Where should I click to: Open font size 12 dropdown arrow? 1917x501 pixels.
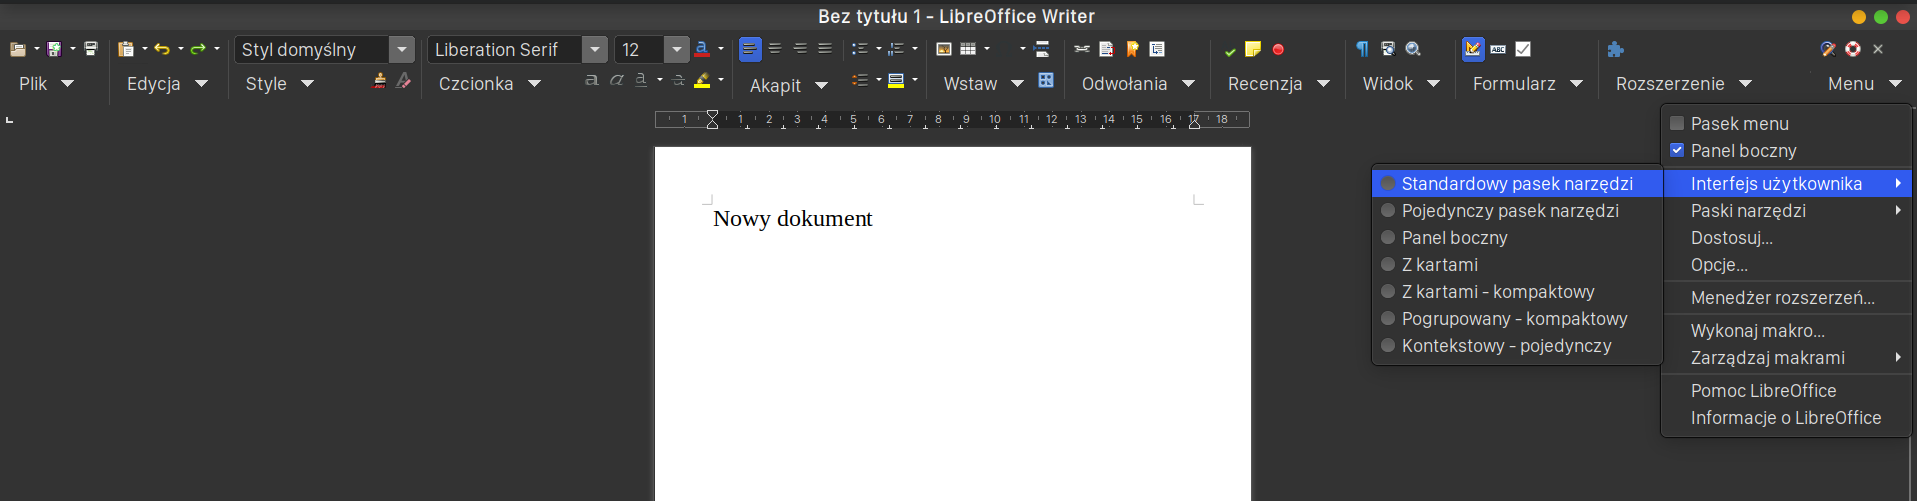point(677,49)
